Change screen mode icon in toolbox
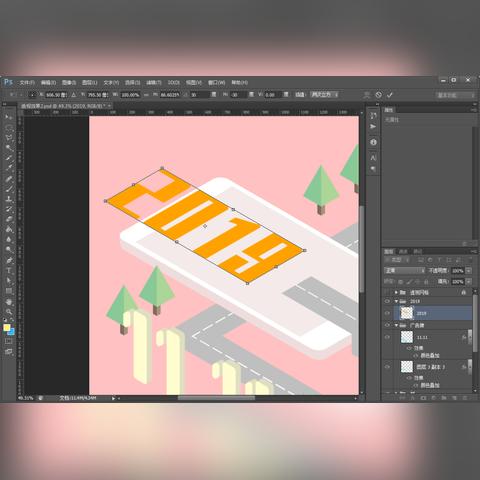This screenshot has width=480, height=480. click(9, 351)
